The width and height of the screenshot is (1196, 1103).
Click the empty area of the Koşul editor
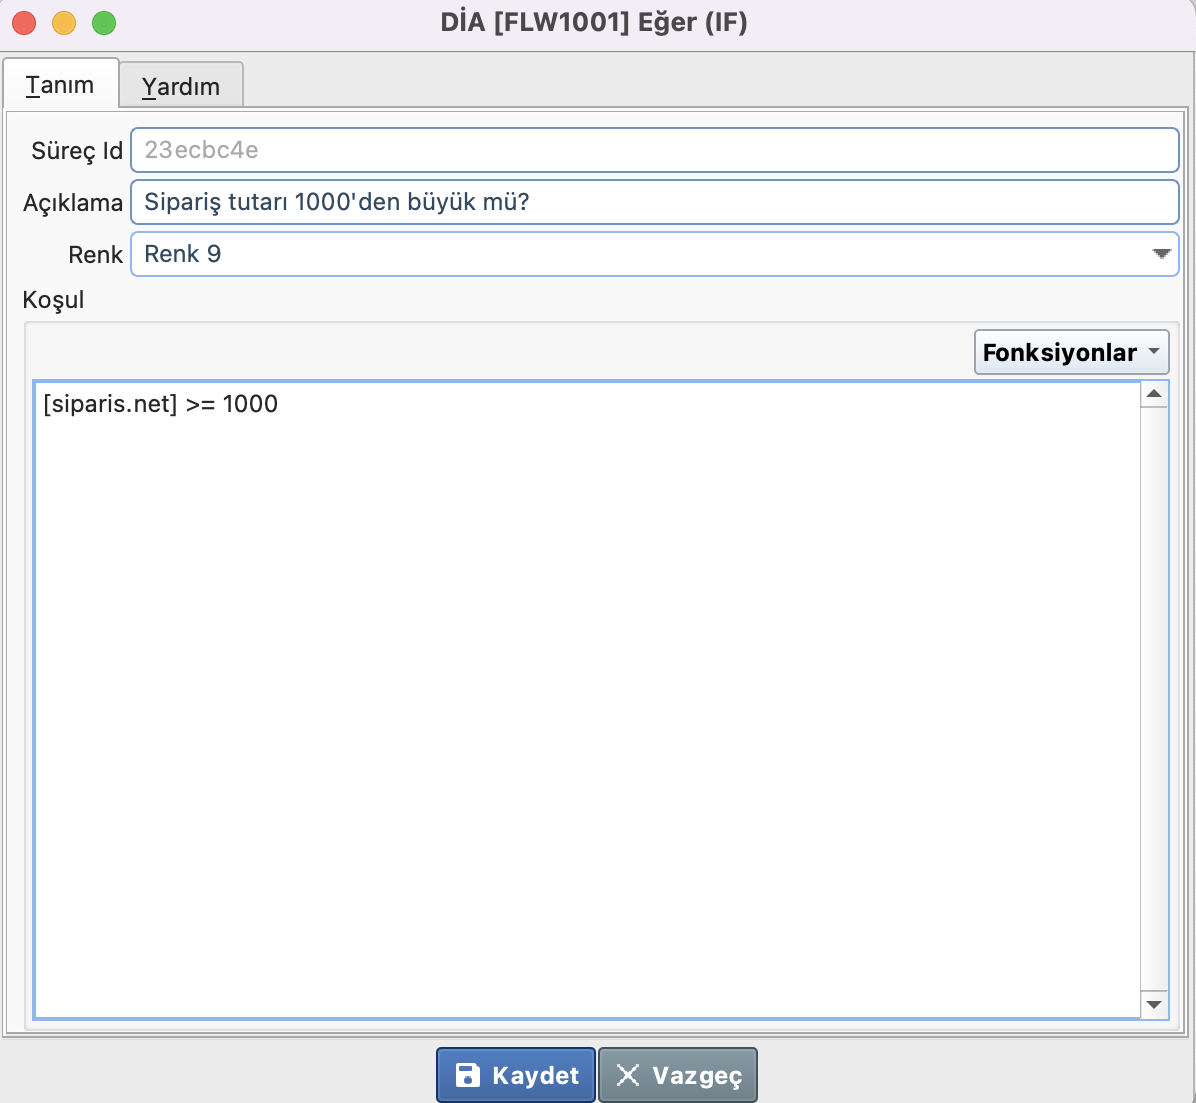(586, 700)
